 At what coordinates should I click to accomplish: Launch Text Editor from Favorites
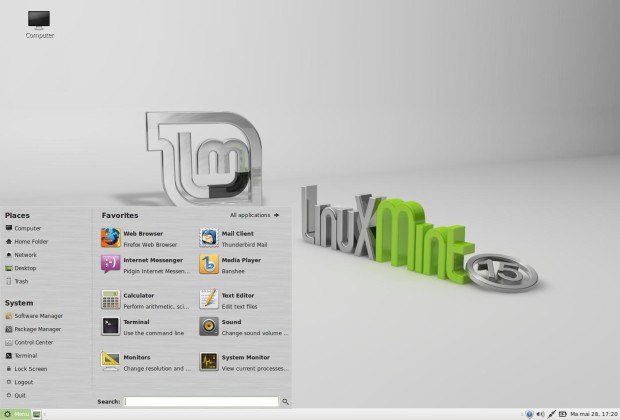tap(209, 299)
